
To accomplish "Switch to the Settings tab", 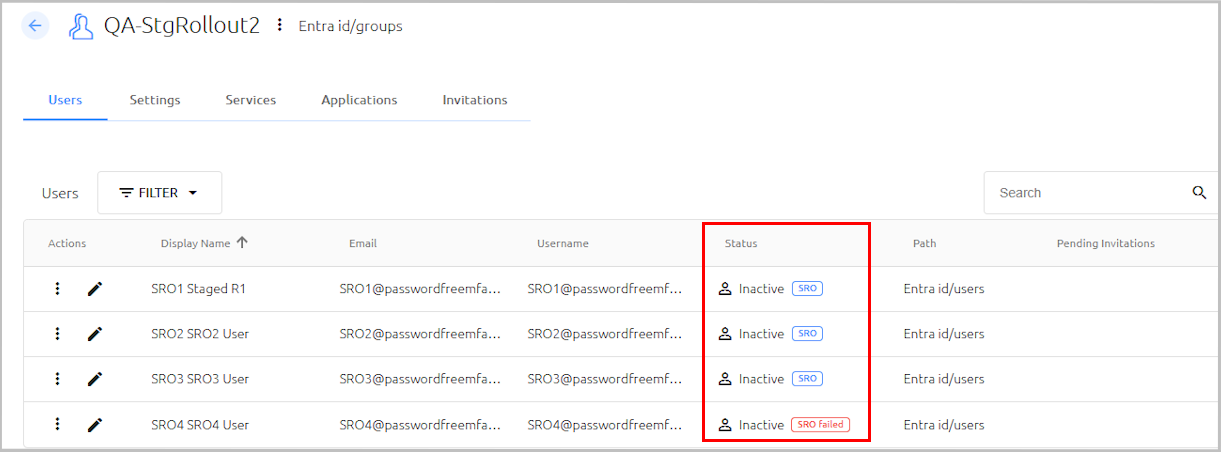I will (x=155, y=100).
